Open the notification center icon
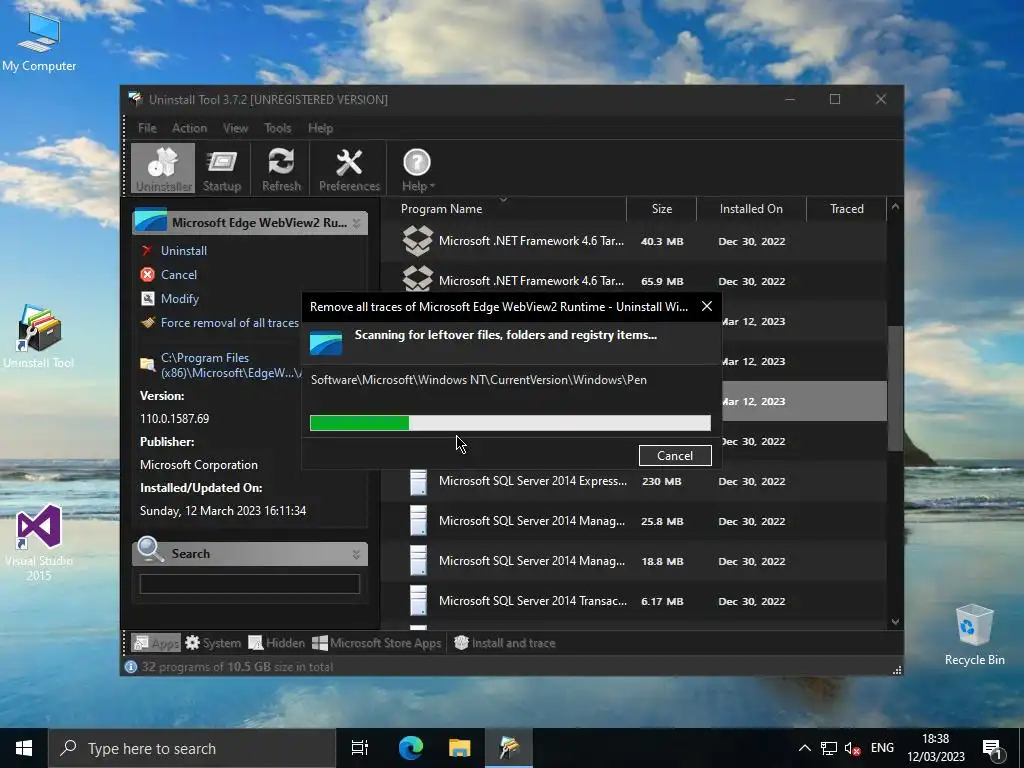1024x768 pixels. [x=993, y=749]
